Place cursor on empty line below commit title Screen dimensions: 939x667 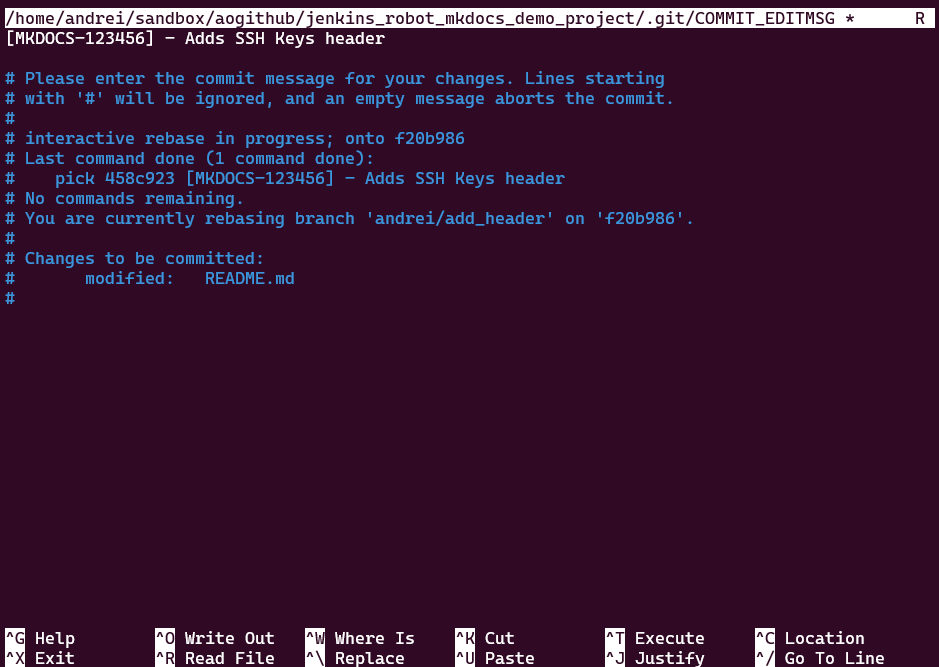(x=470, y=59)
